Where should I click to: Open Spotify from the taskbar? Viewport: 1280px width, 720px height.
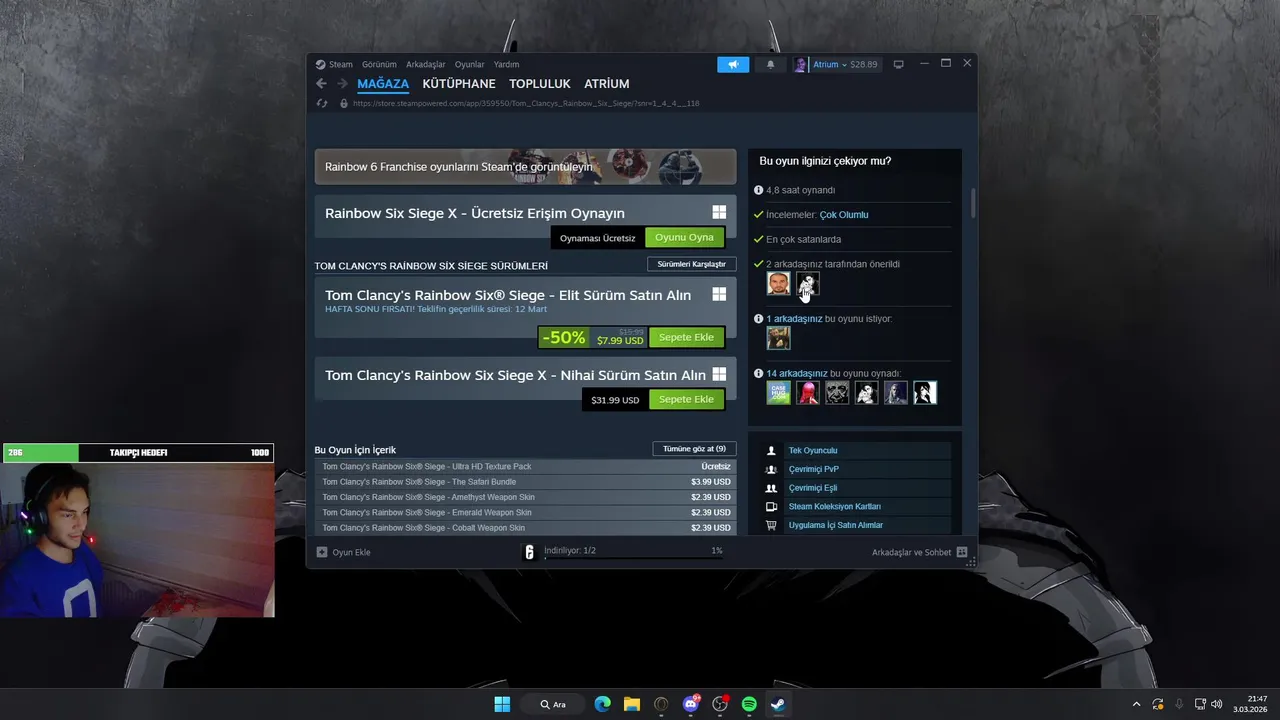click(x=749, y=704)
